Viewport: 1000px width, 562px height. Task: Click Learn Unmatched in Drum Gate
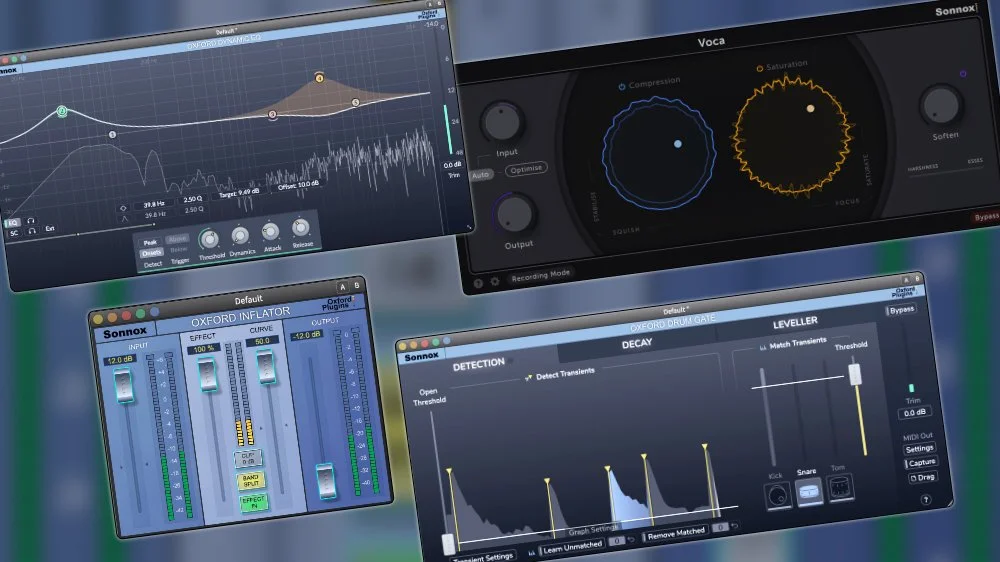pos(572,547)
